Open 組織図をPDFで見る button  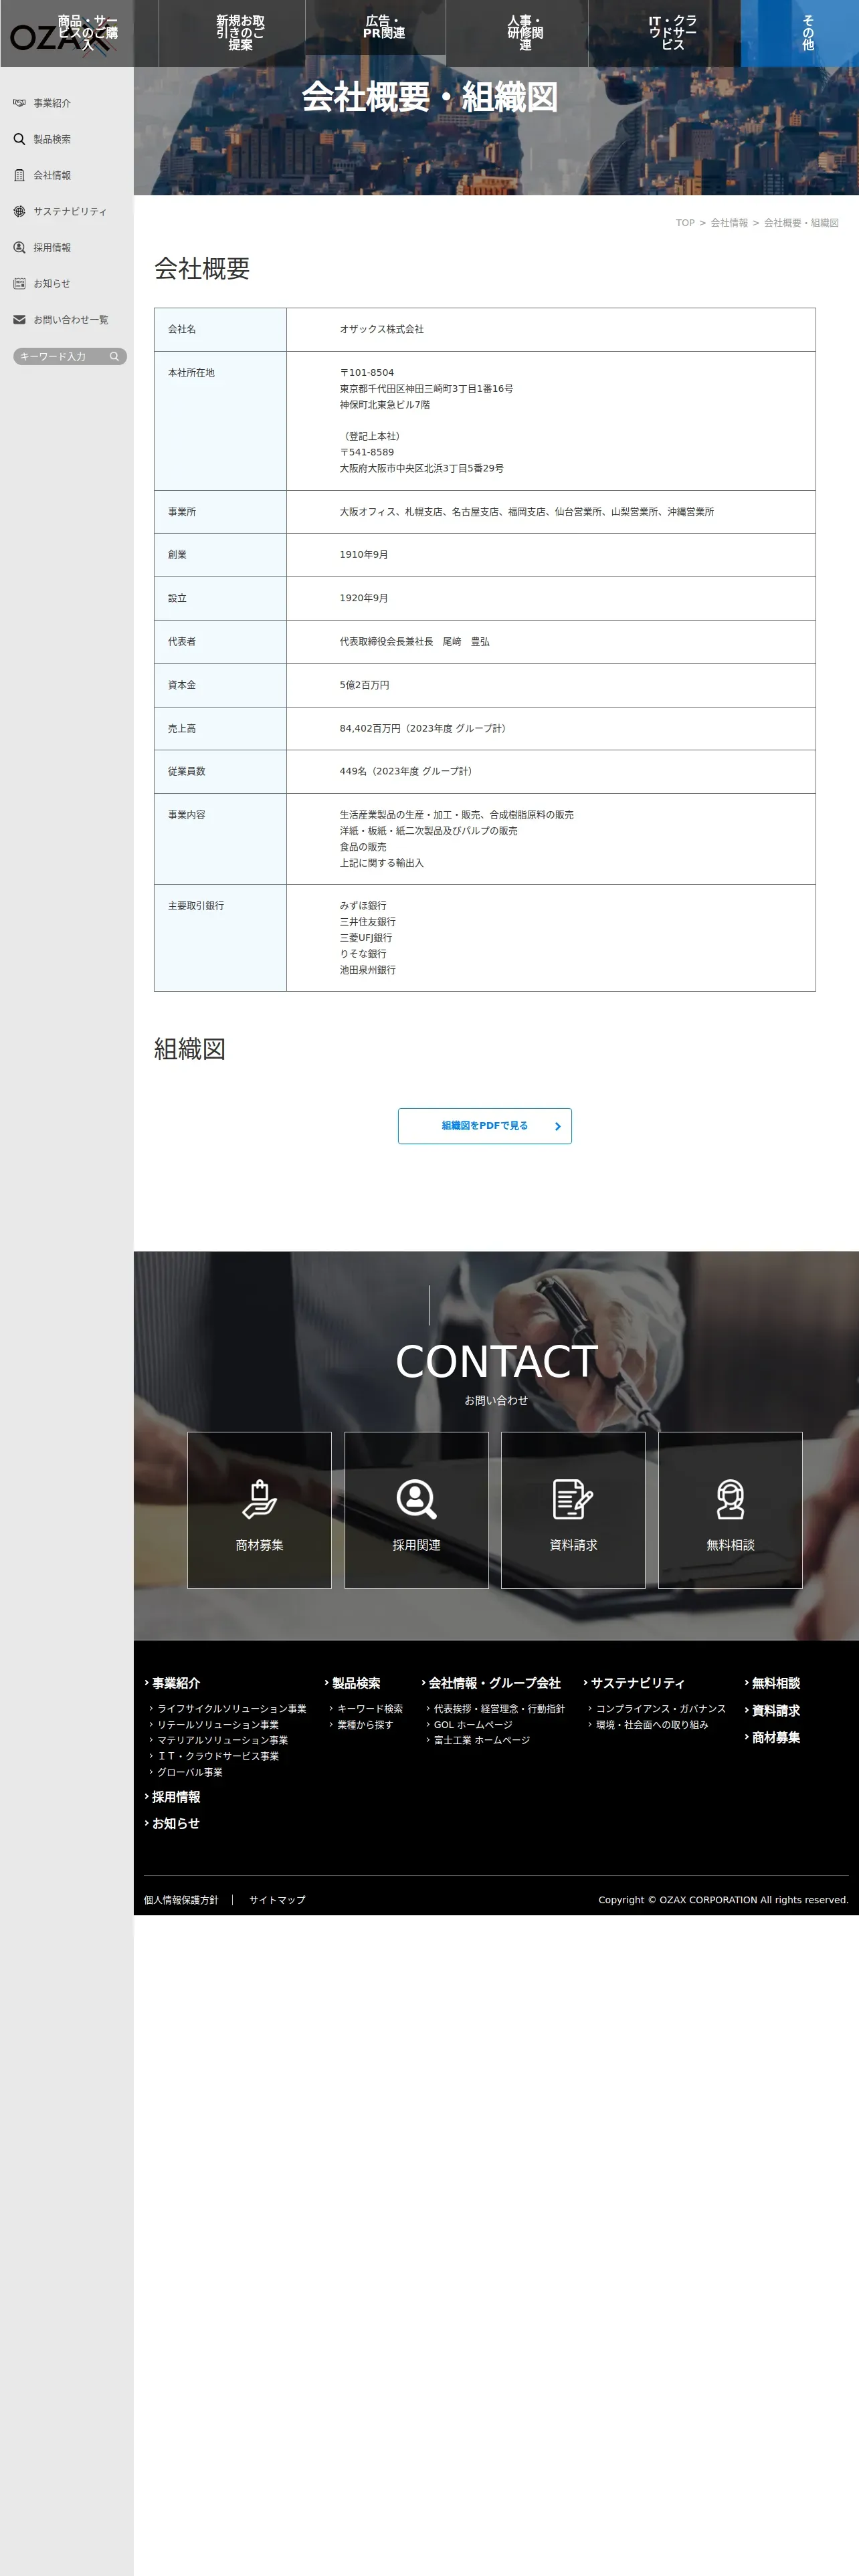[x=485, y=1126]
